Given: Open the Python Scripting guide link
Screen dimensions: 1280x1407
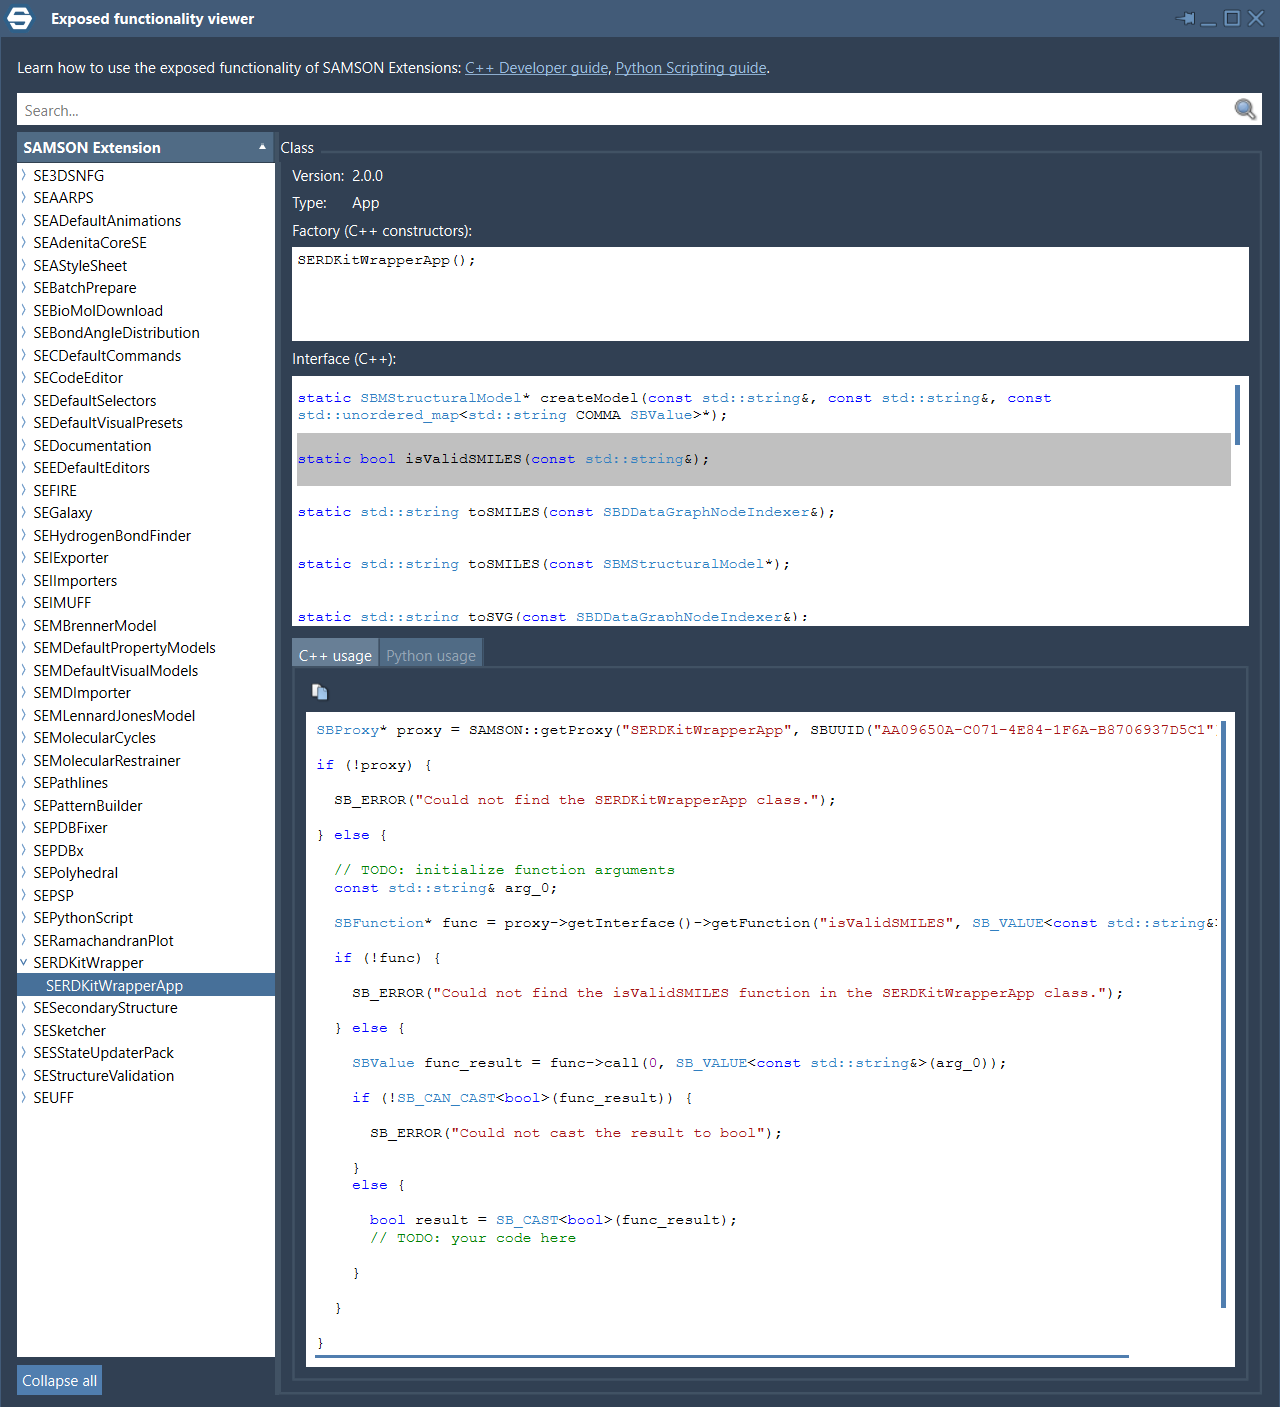Looking at the screenshot, I should point(690,68).
